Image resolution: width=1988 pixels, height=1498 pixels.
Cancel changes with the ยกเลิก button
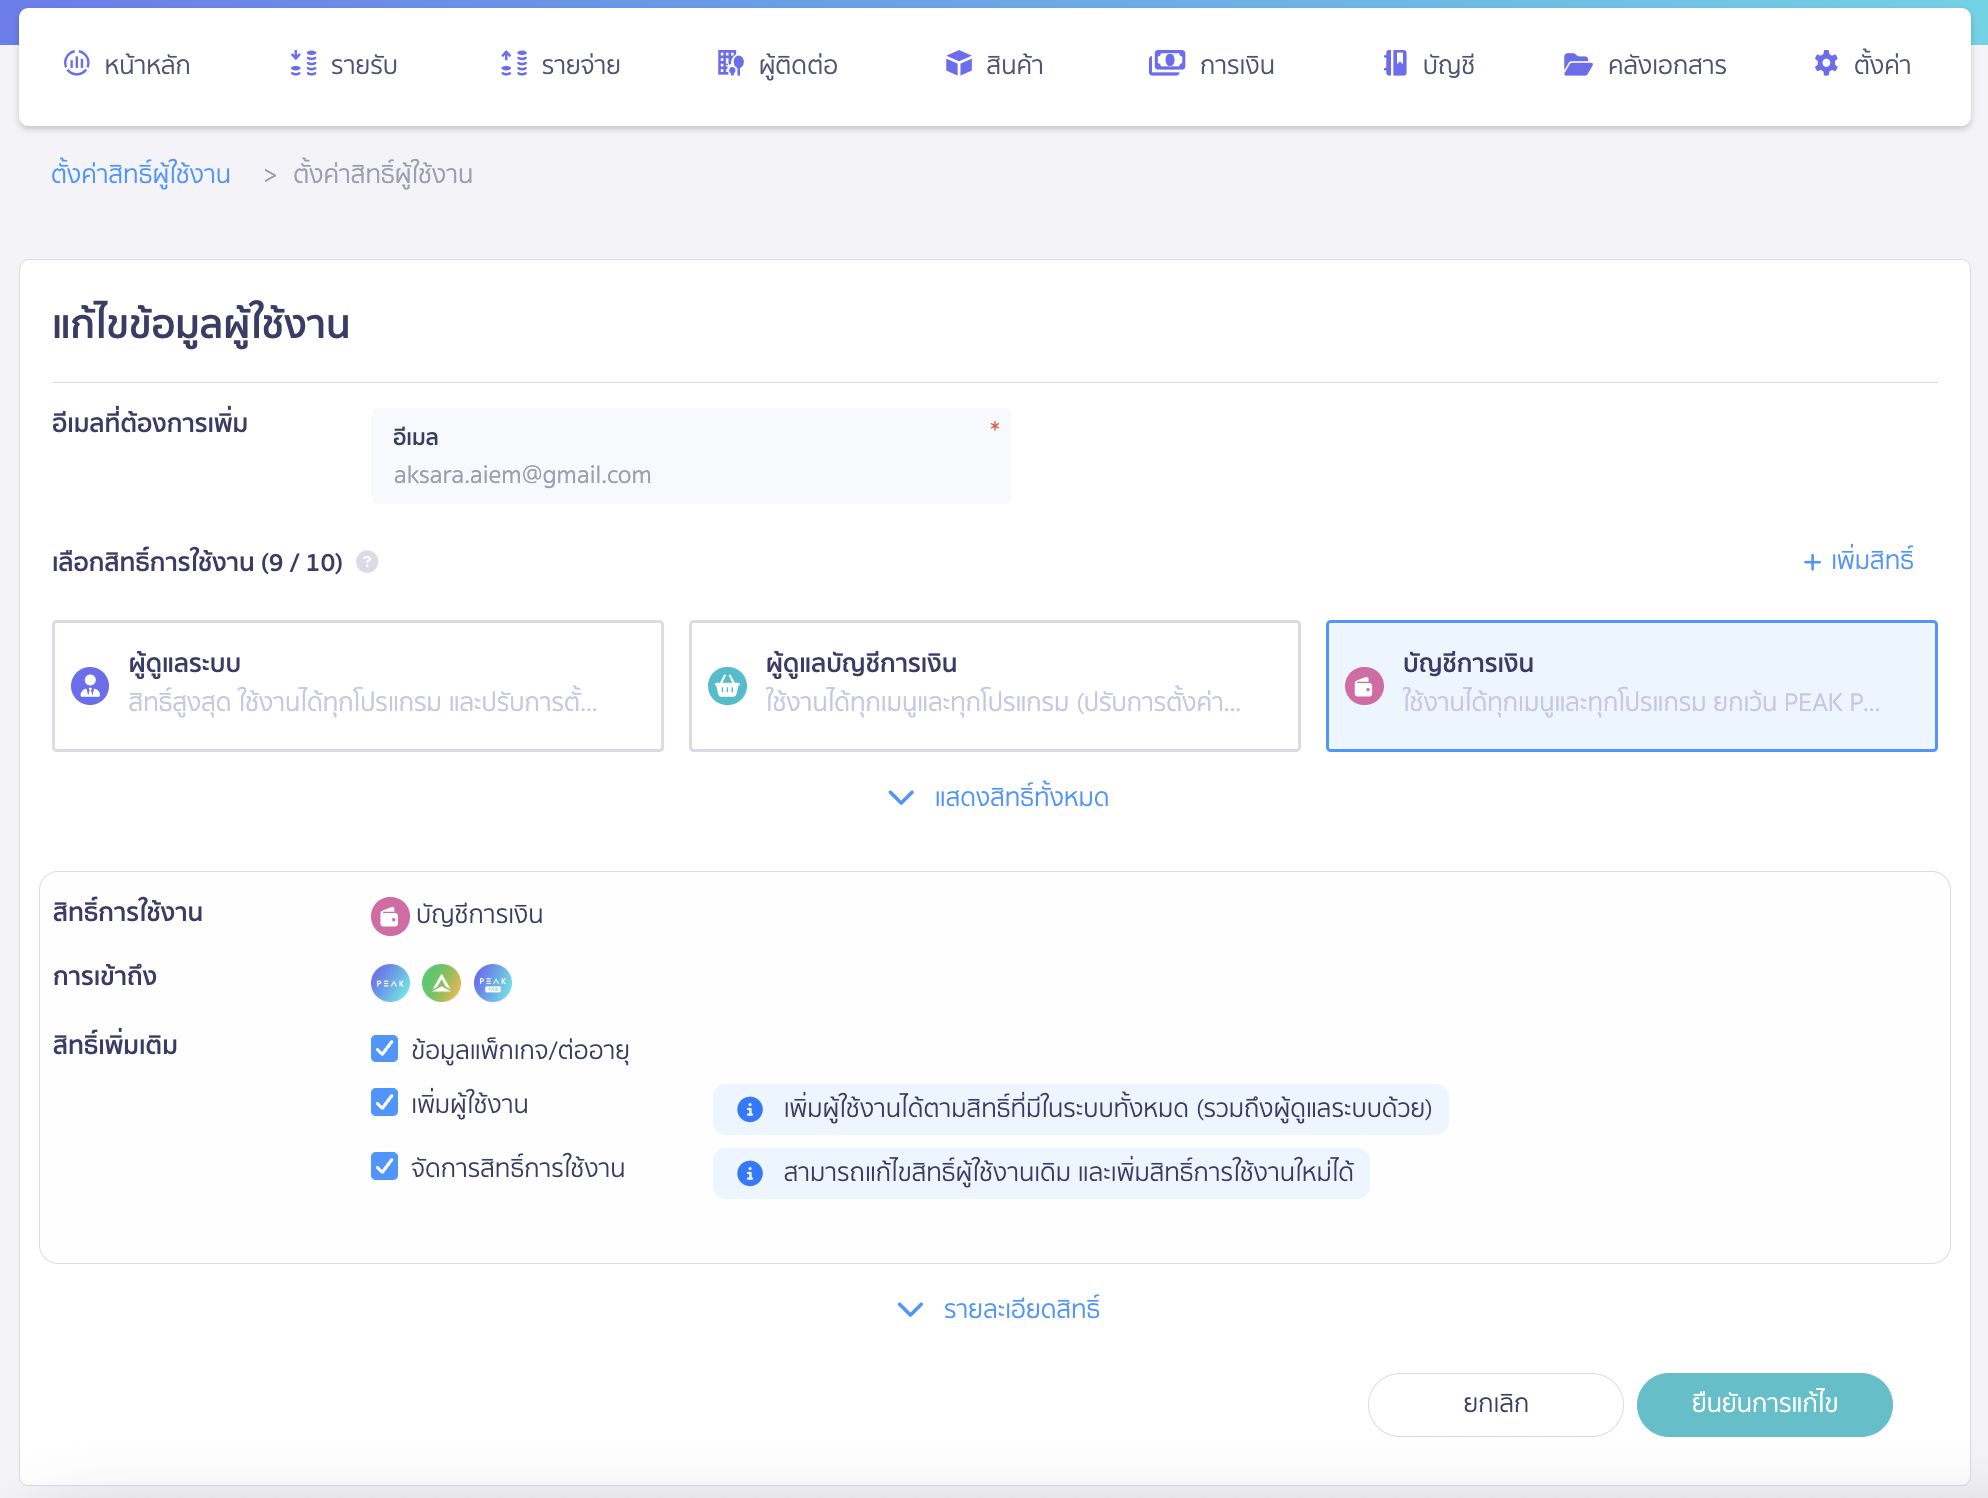pos(1495,1404)
